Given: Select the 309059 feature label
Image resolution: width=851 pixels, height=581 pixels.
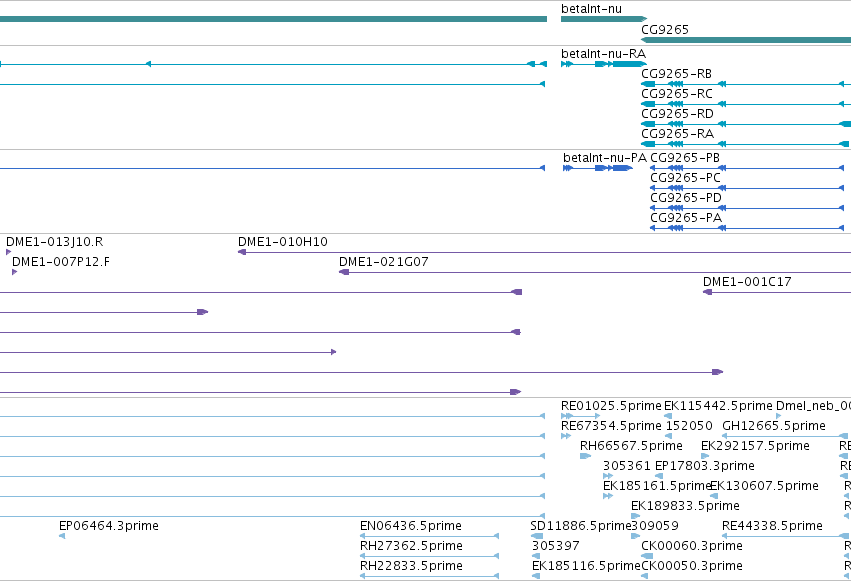Looking at the screenshot, I should pos(655,526).
